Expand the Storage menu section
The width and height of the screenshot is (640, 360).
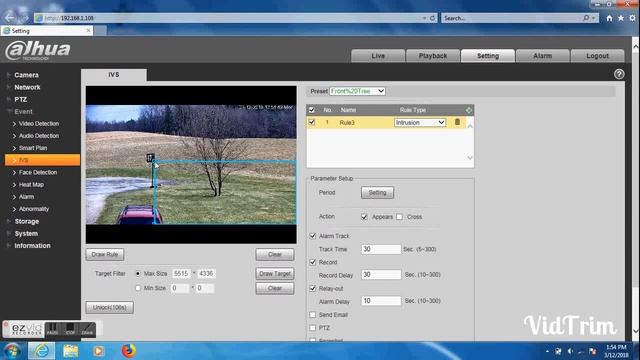click(27, 221)
